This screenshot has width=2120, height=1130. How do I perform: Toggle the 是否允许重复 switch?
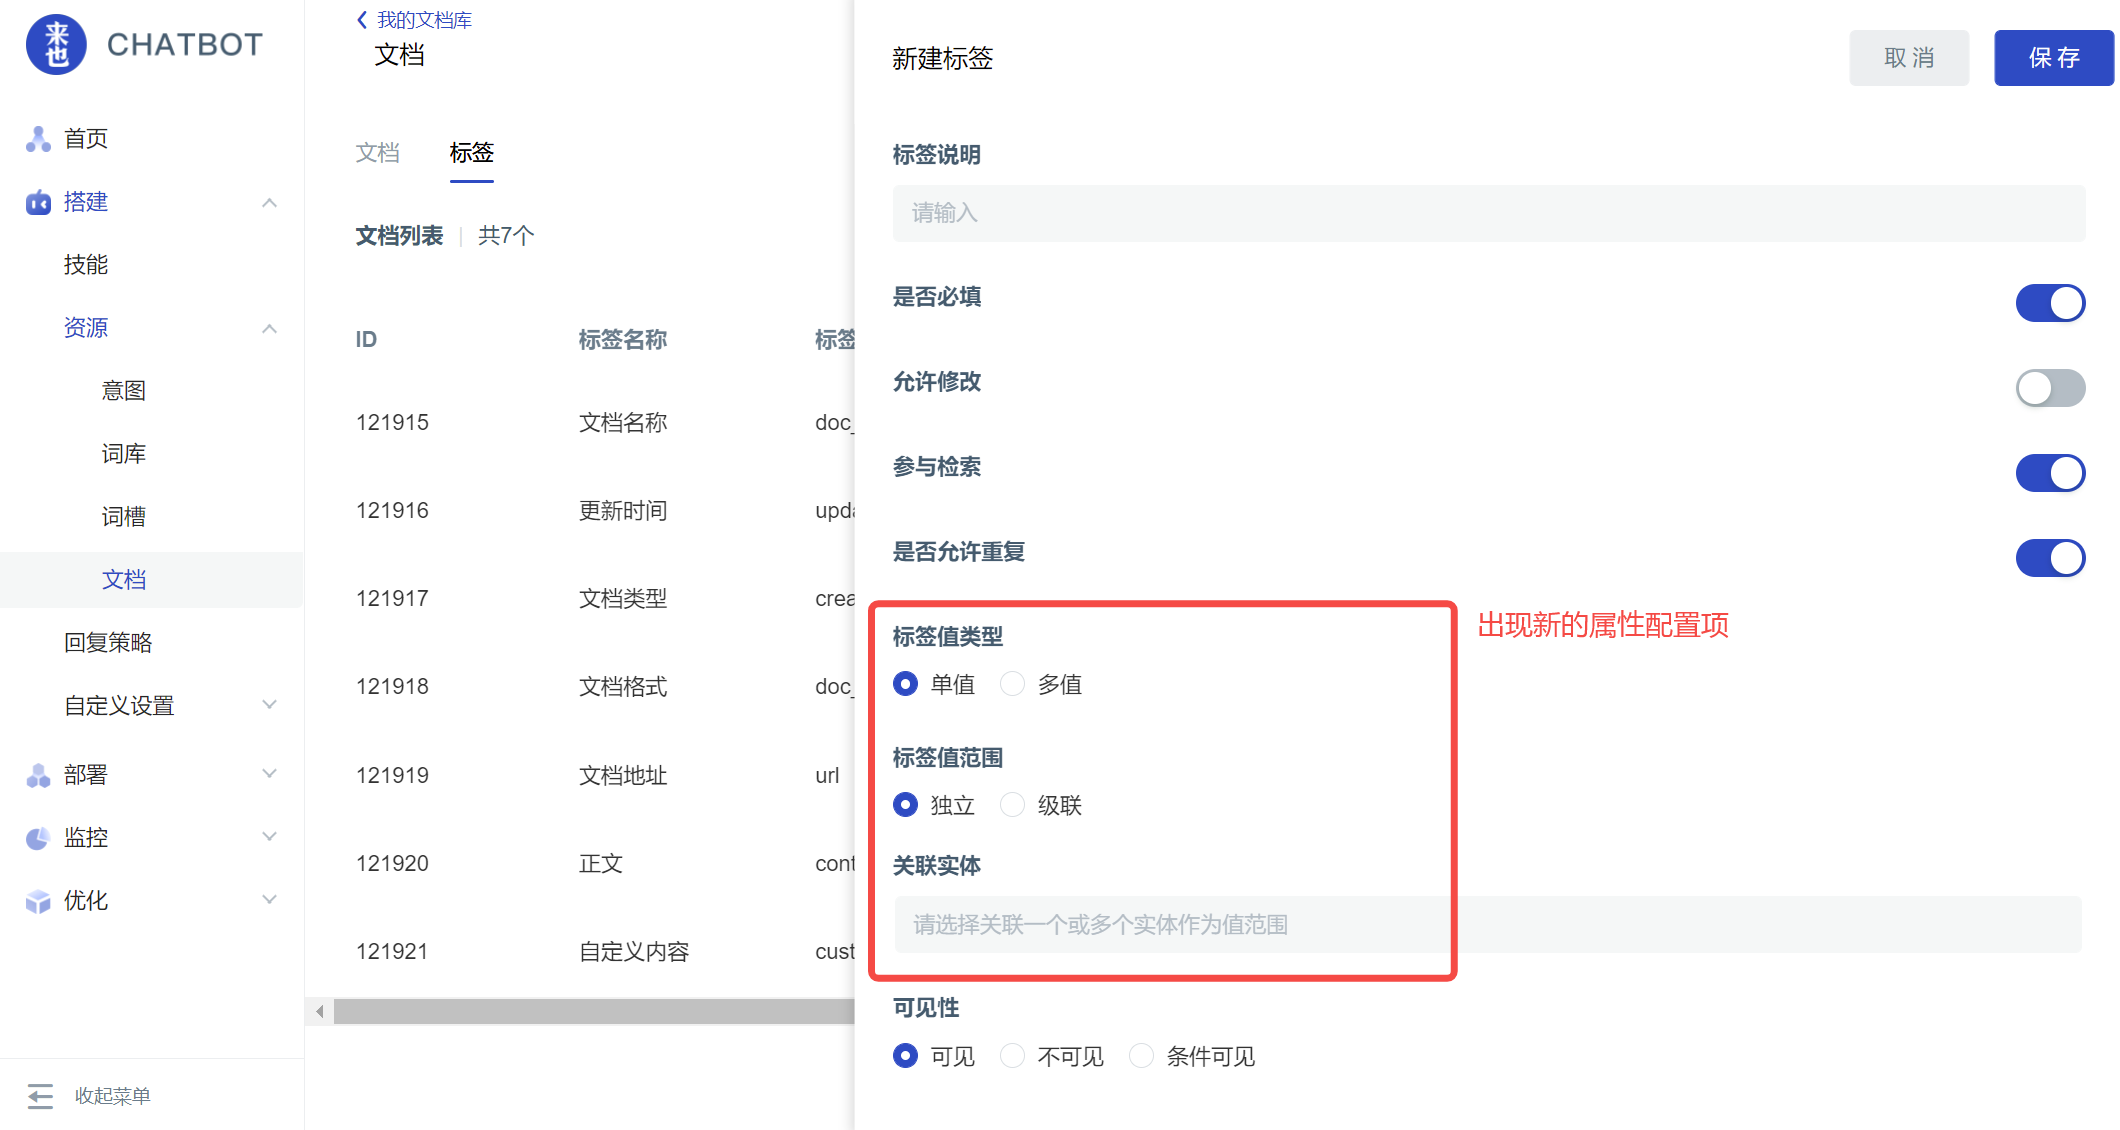point(2050,558)
